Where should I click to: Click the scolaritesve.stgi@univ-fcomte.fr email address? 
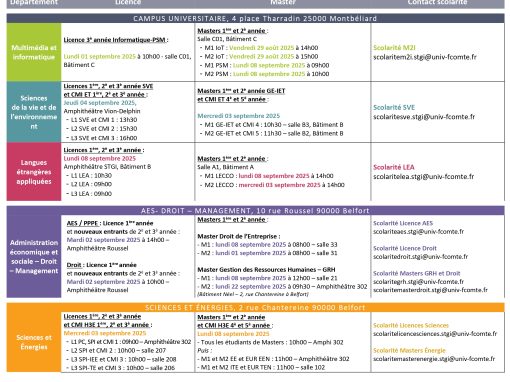424,117
